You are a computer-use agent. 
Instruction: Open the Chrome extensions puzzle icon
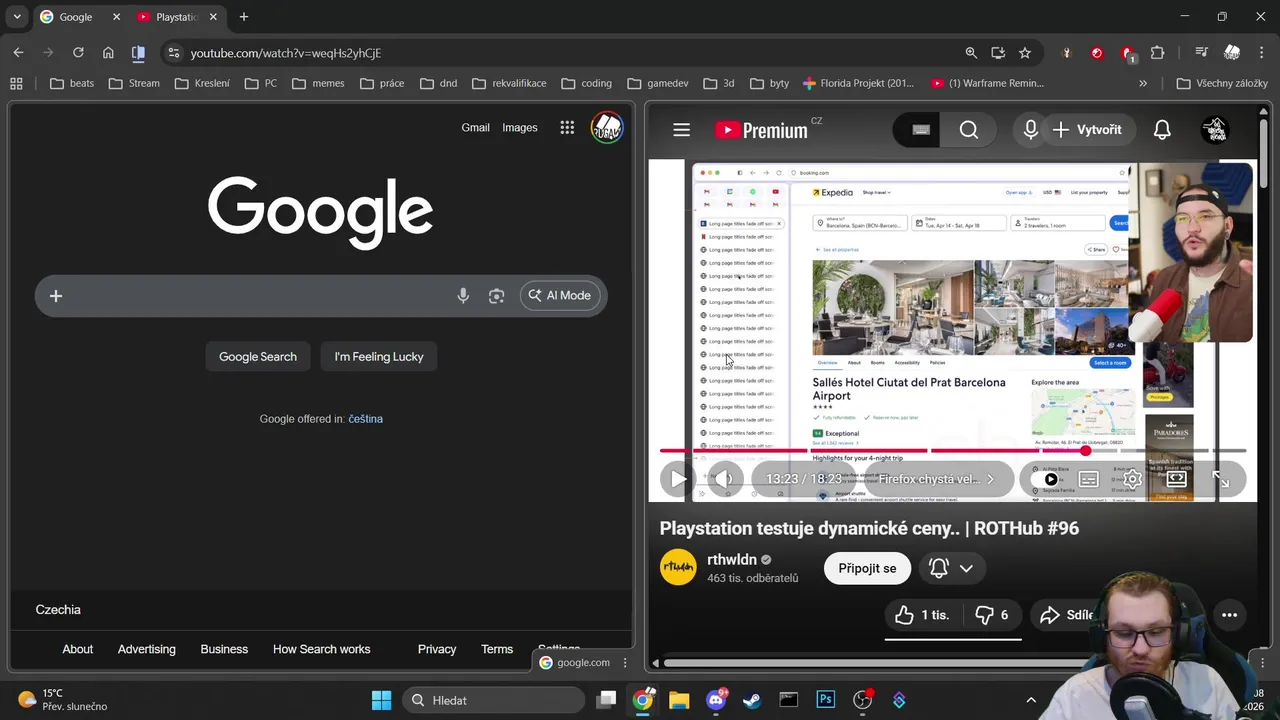coord(1157,53)
